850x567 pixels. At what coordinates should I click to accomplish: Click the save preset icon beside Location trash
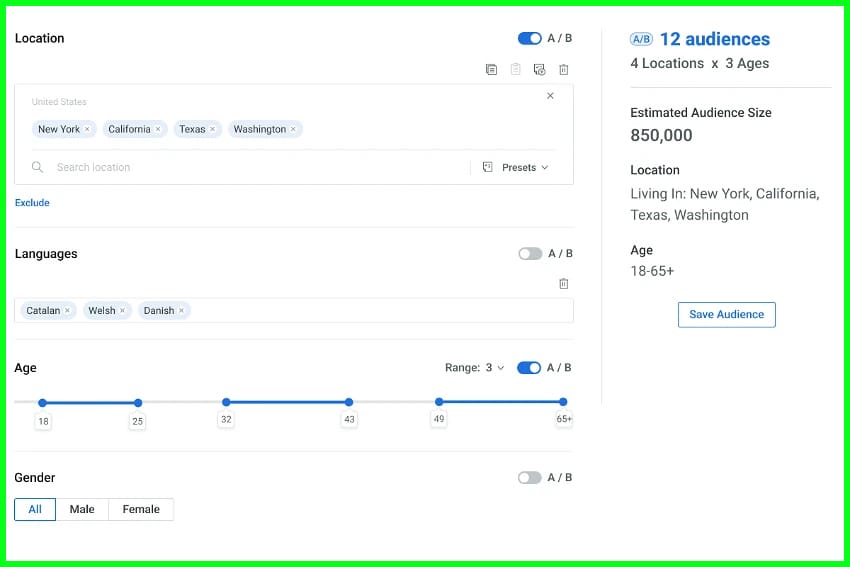click(x=540, y=69)
